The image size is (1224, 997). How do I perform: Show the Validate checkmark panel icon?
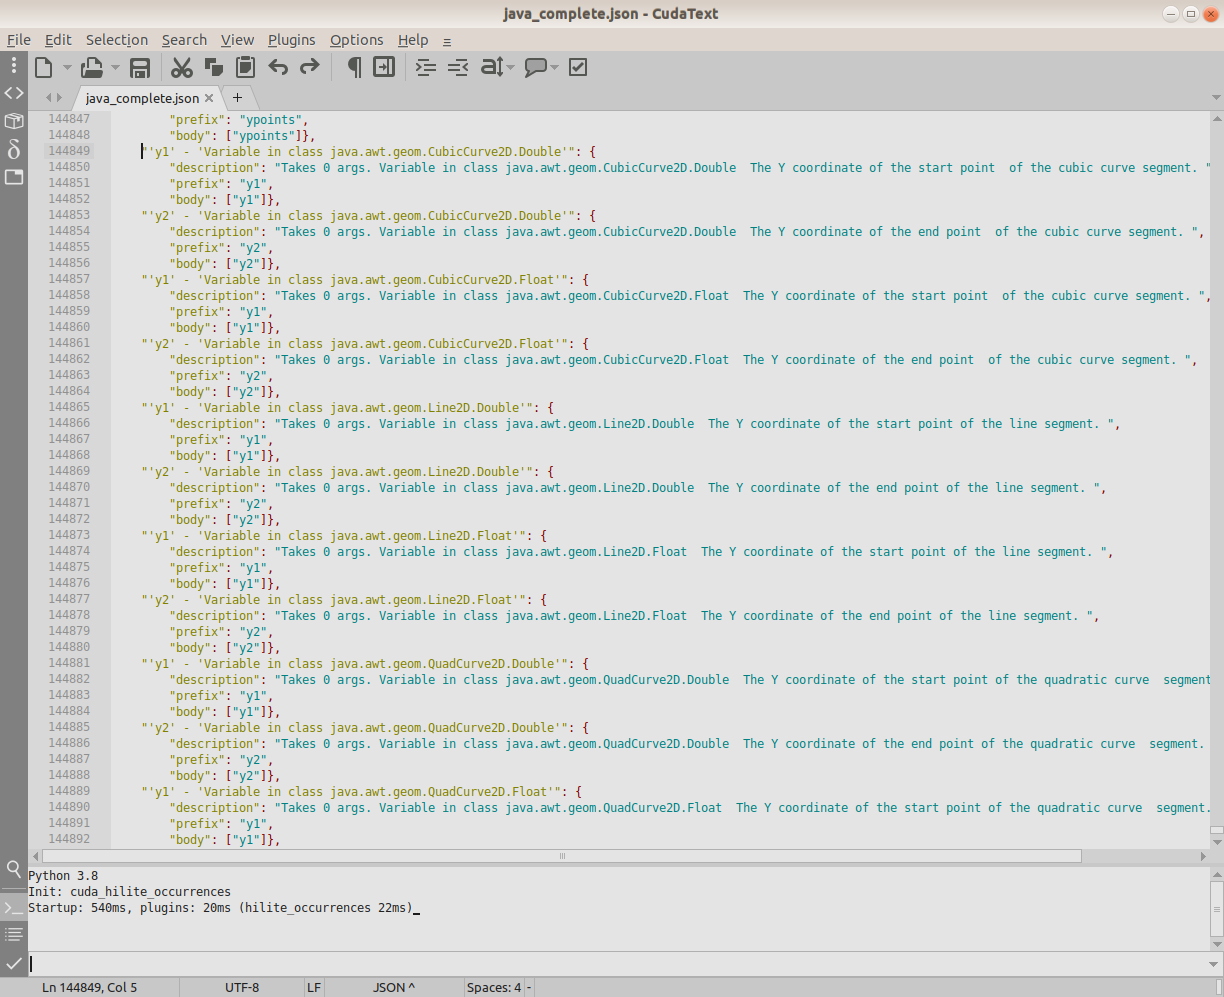click(13, 963)
